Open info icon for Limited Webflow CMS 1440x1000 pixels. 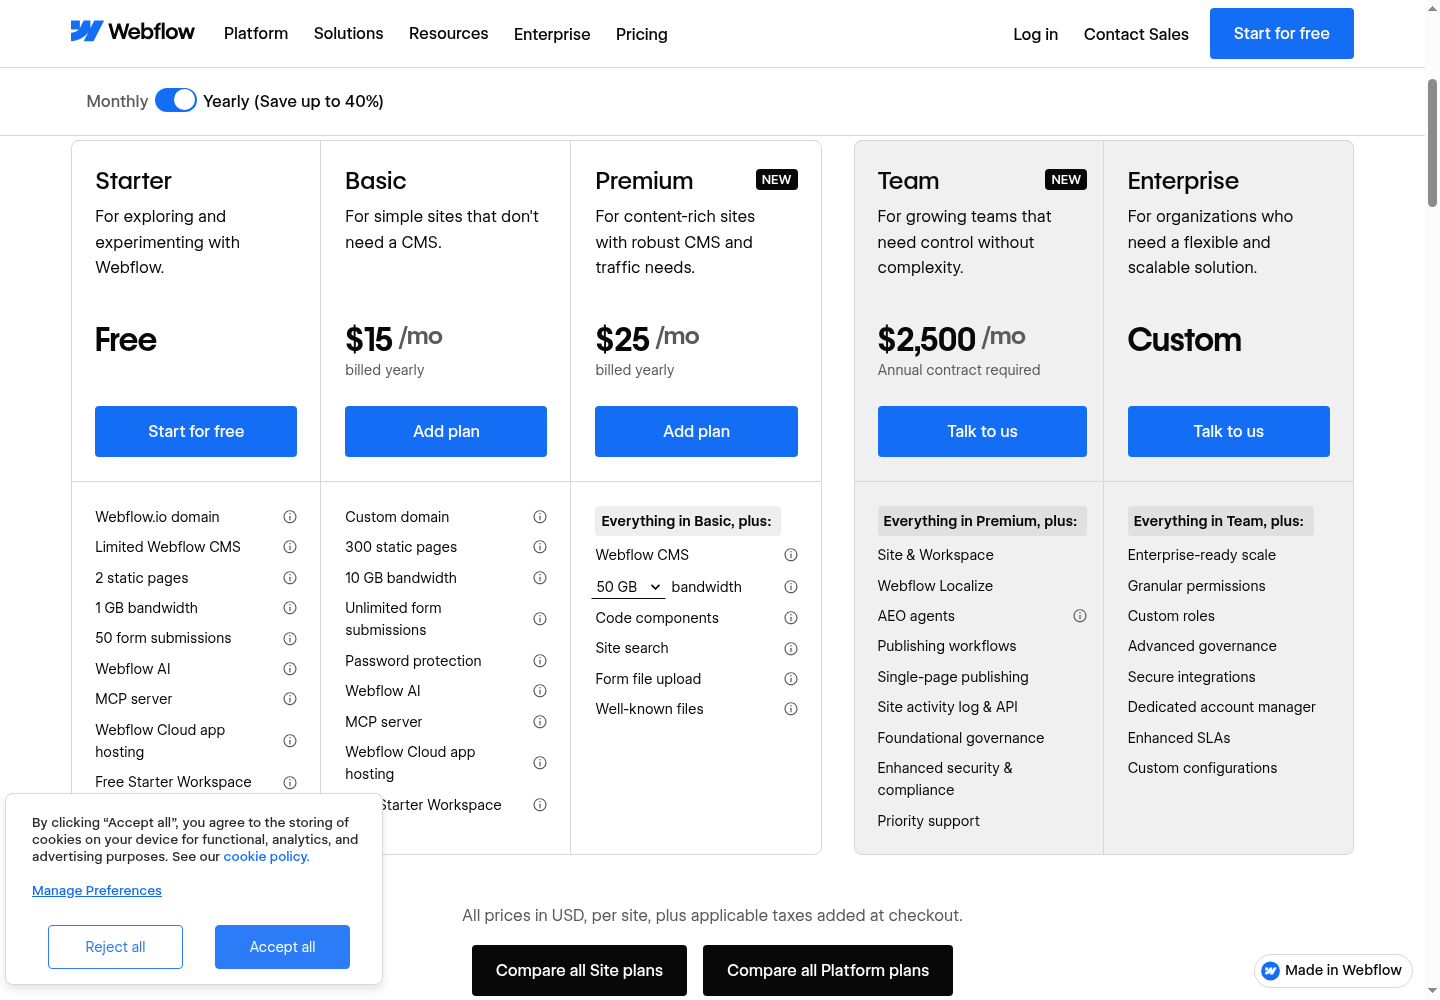[x=290, y=547]
